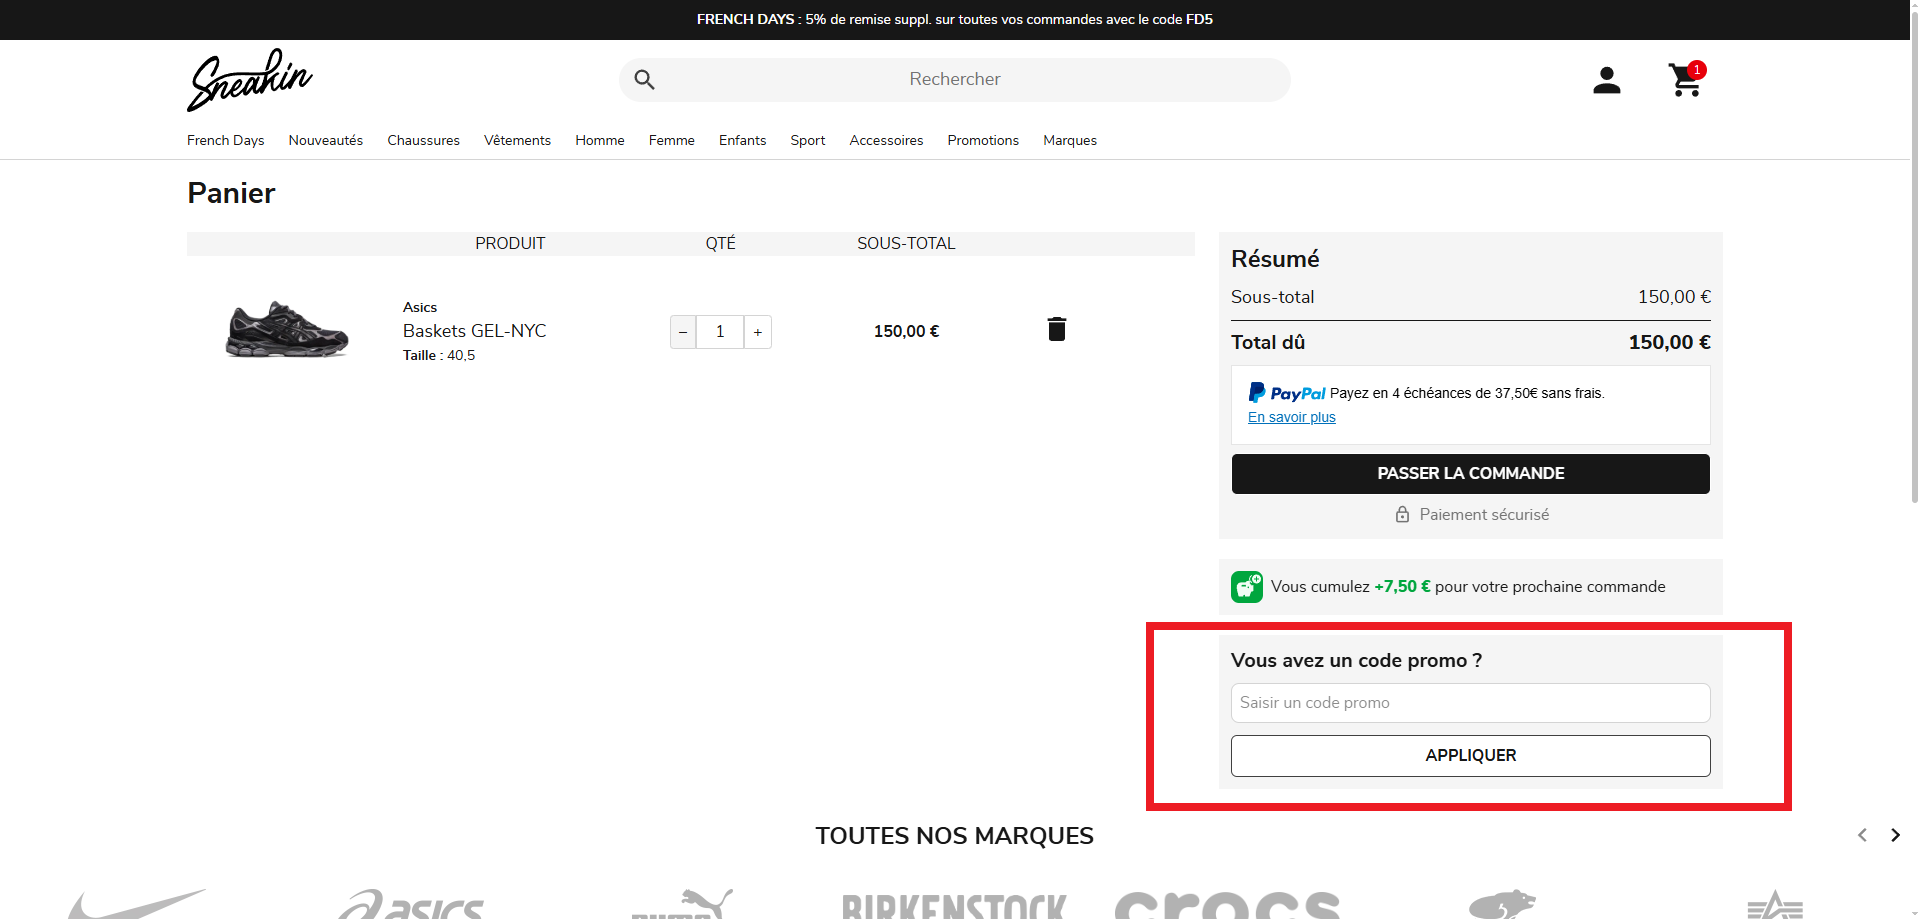This screenshot has height=919, width=1920.
Task: Click PASSER LA COMMANDE button
Action: (1470, 474)
